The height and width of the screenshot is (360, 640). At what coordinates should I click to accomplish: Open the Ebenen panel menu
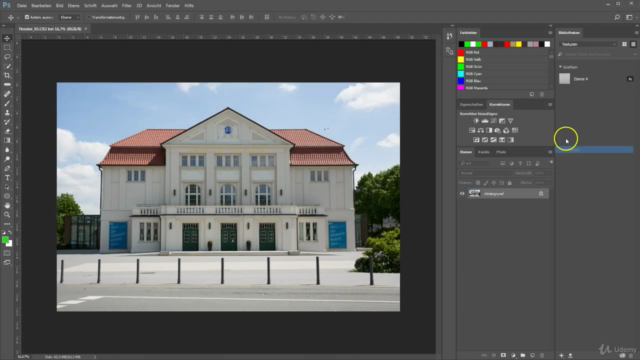pyautogui.click(x=550, y=152)
